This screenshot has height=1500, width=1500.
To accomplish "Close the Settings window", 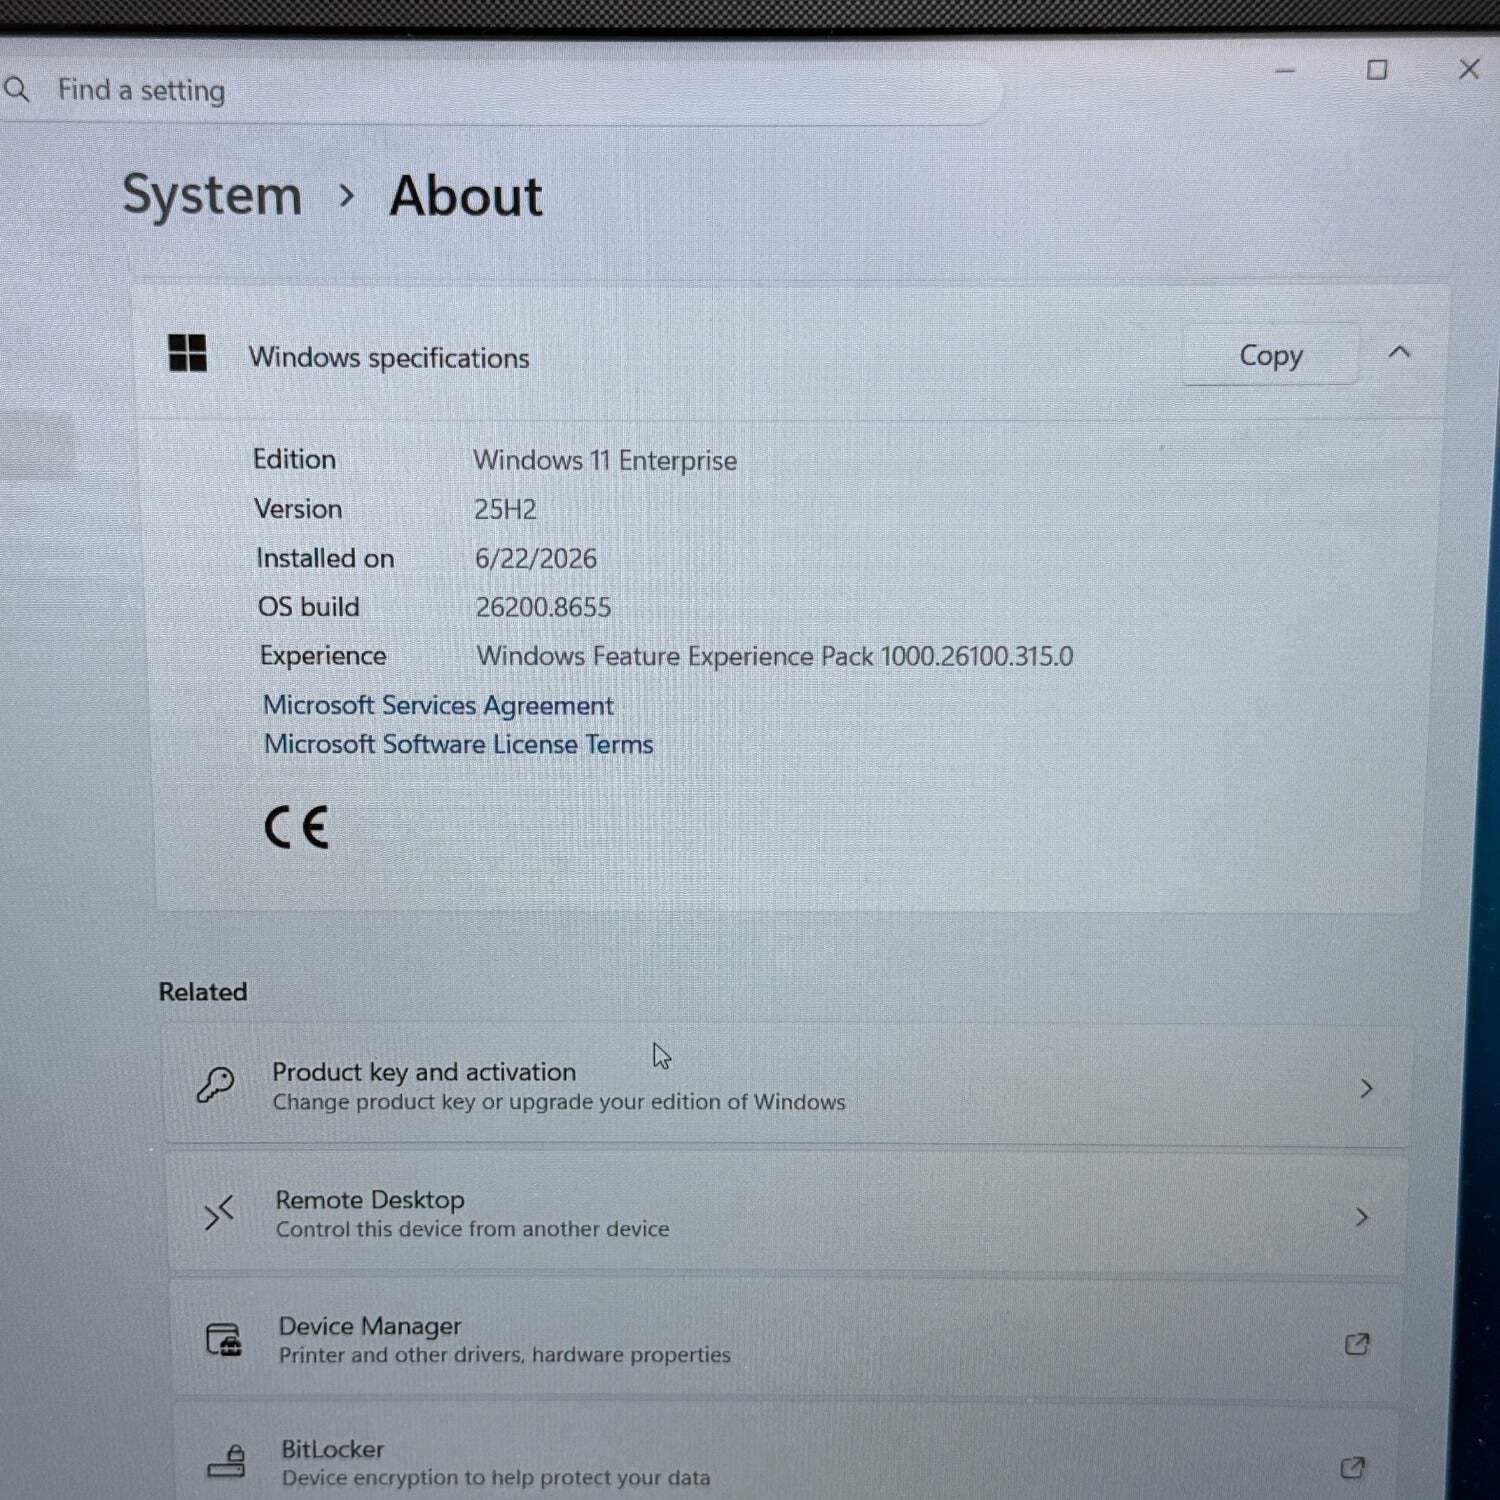I will coord(1469,68).
